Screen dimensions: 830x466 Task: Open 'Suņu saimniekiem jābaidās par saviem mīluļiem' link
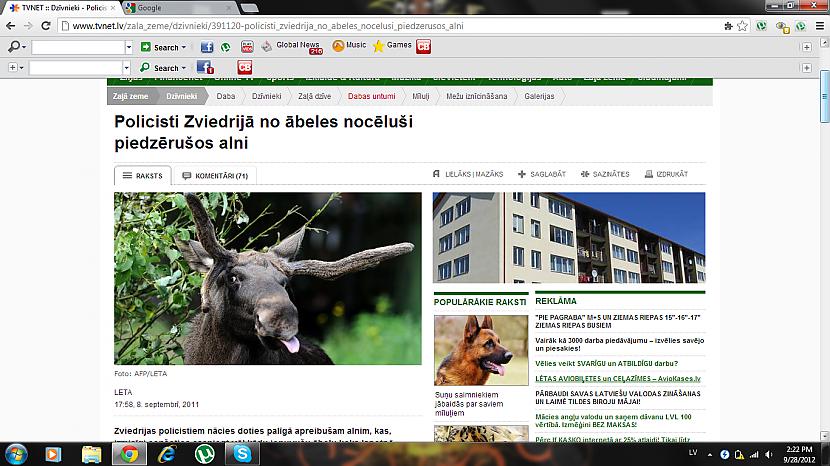469,404
